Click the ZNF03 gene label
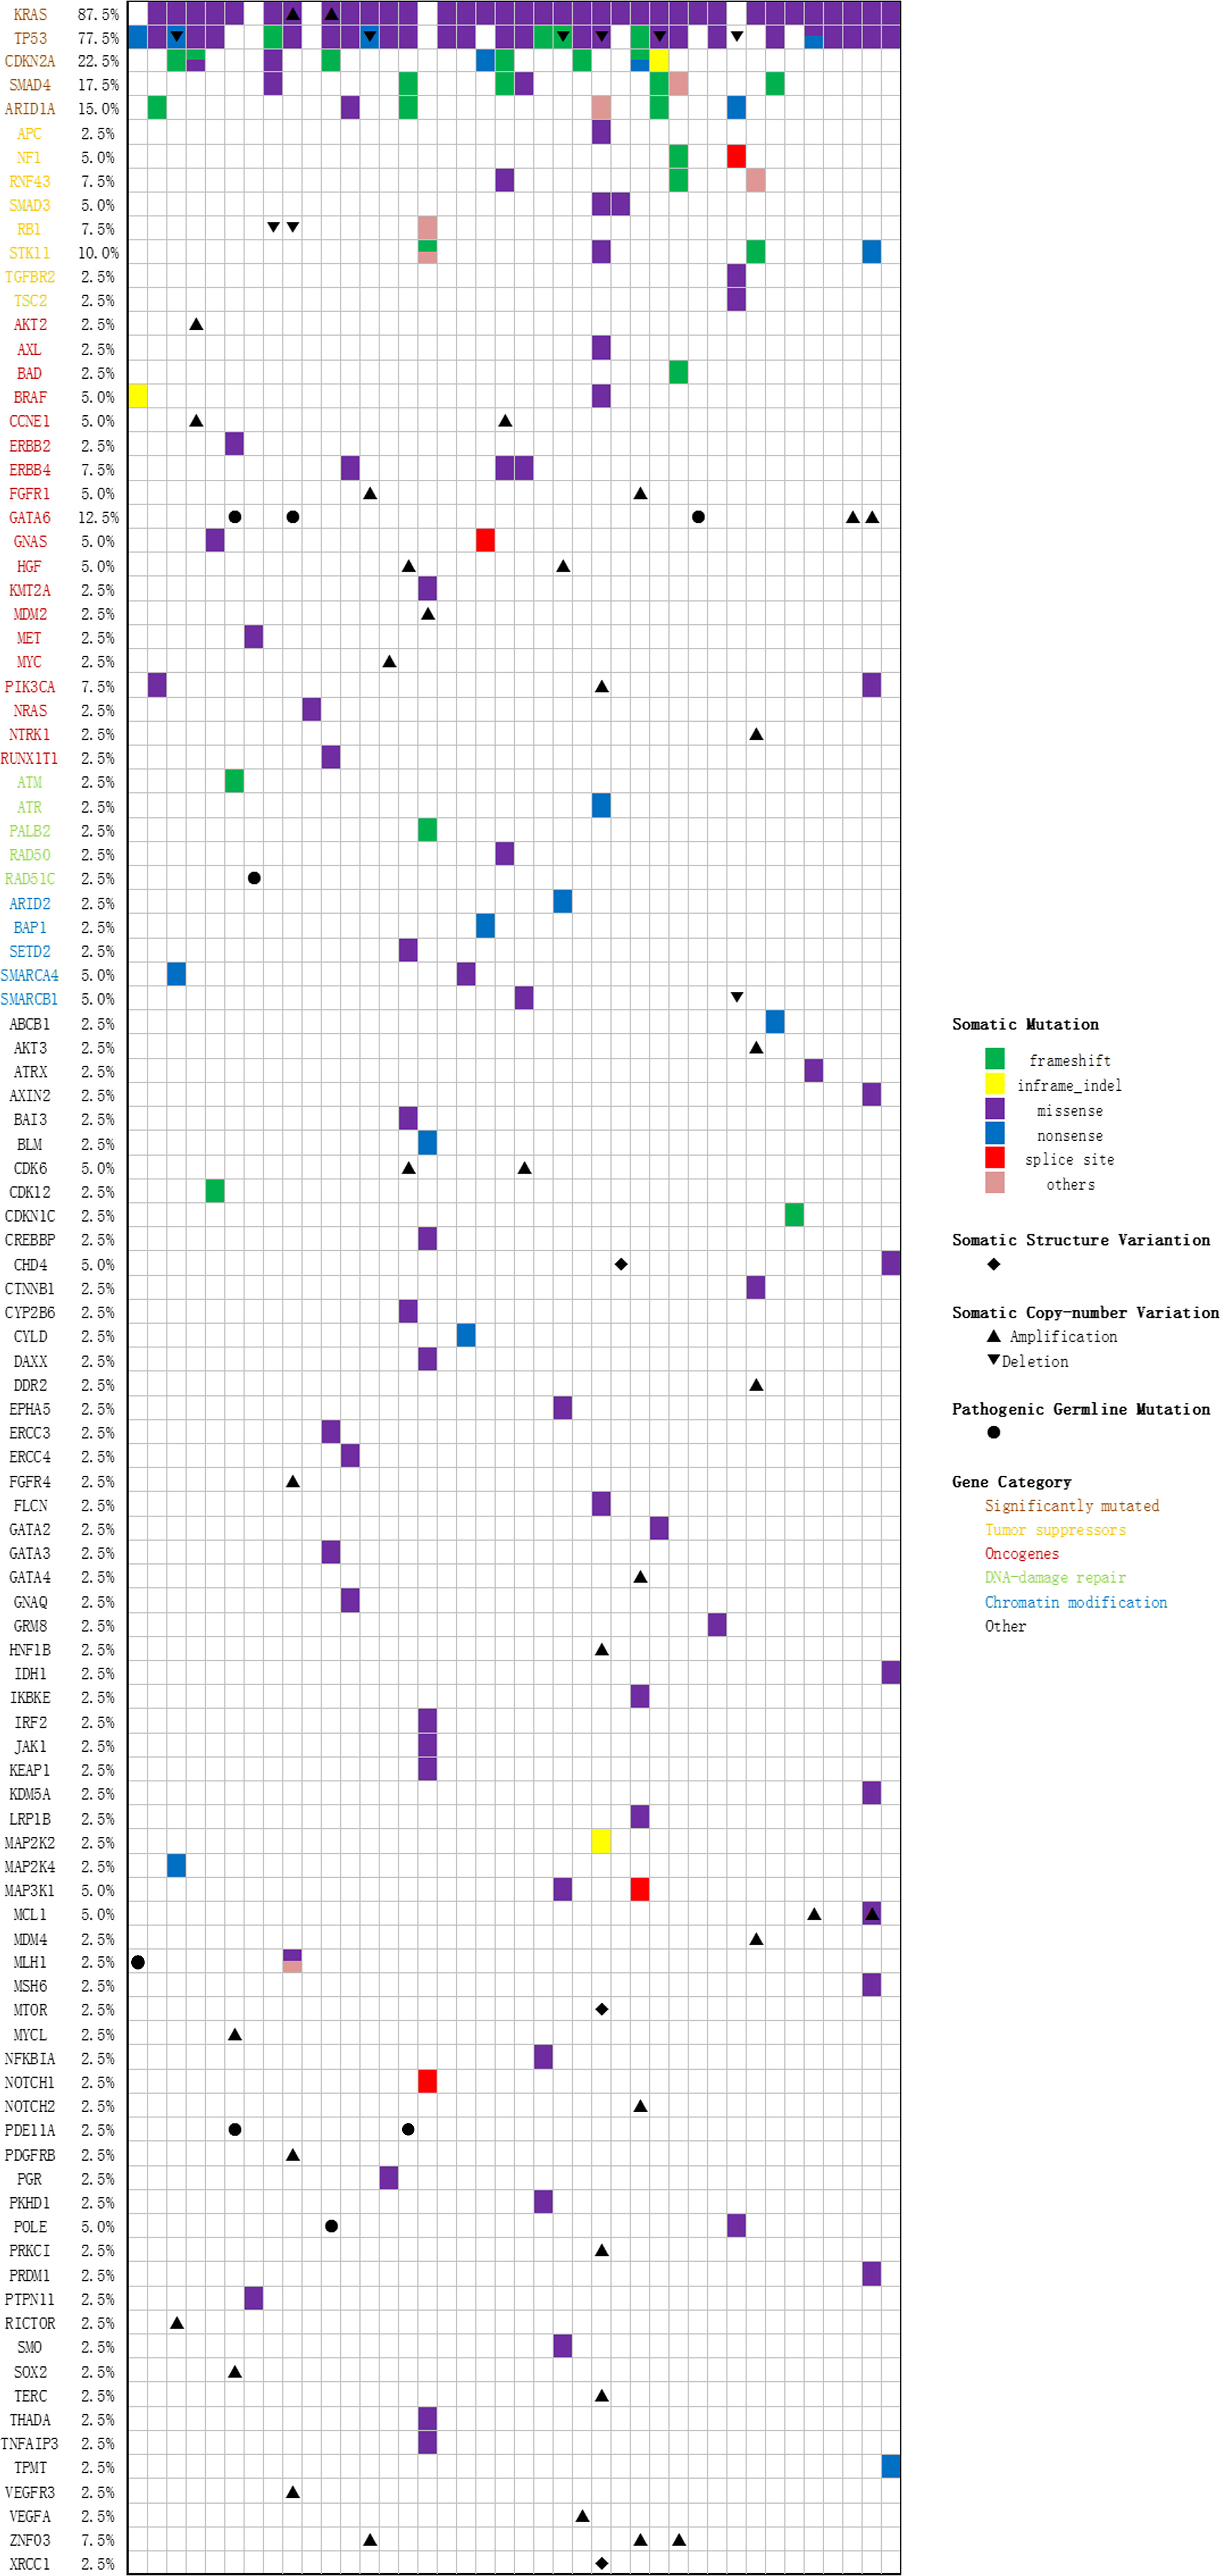Screen dimensions: 1220x2576 (x=30, y=2539)
